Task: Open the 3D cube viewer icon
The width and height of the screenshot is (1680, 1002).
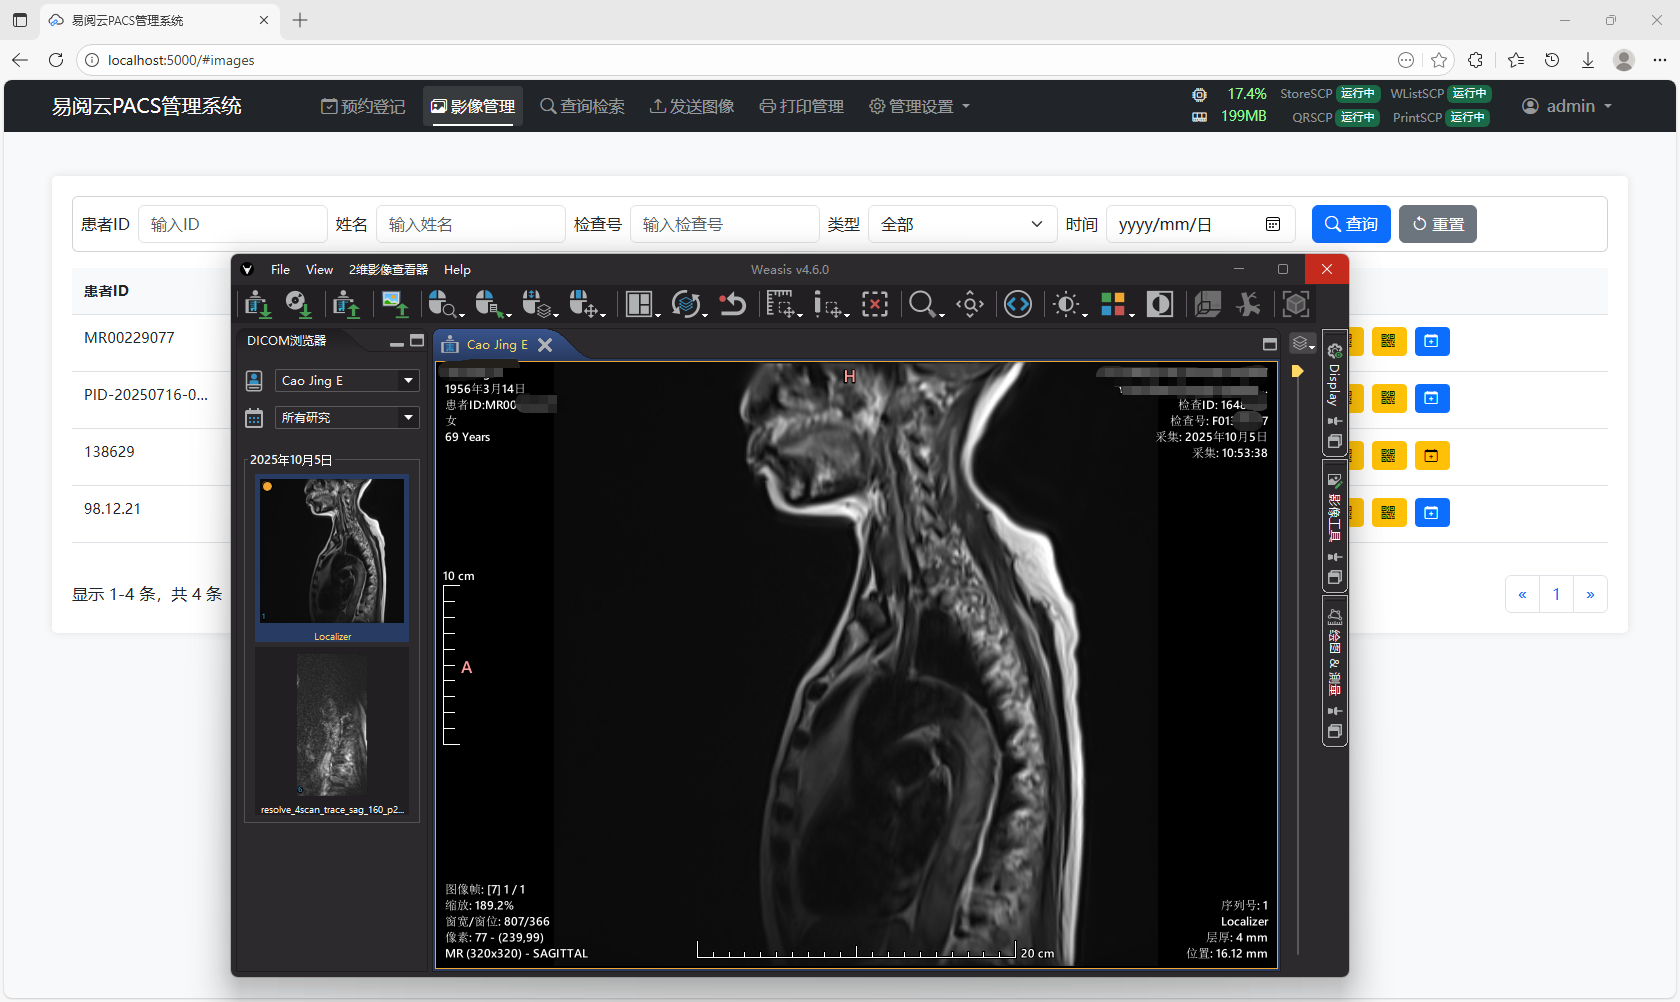Action: click(x=1296, y=304)
